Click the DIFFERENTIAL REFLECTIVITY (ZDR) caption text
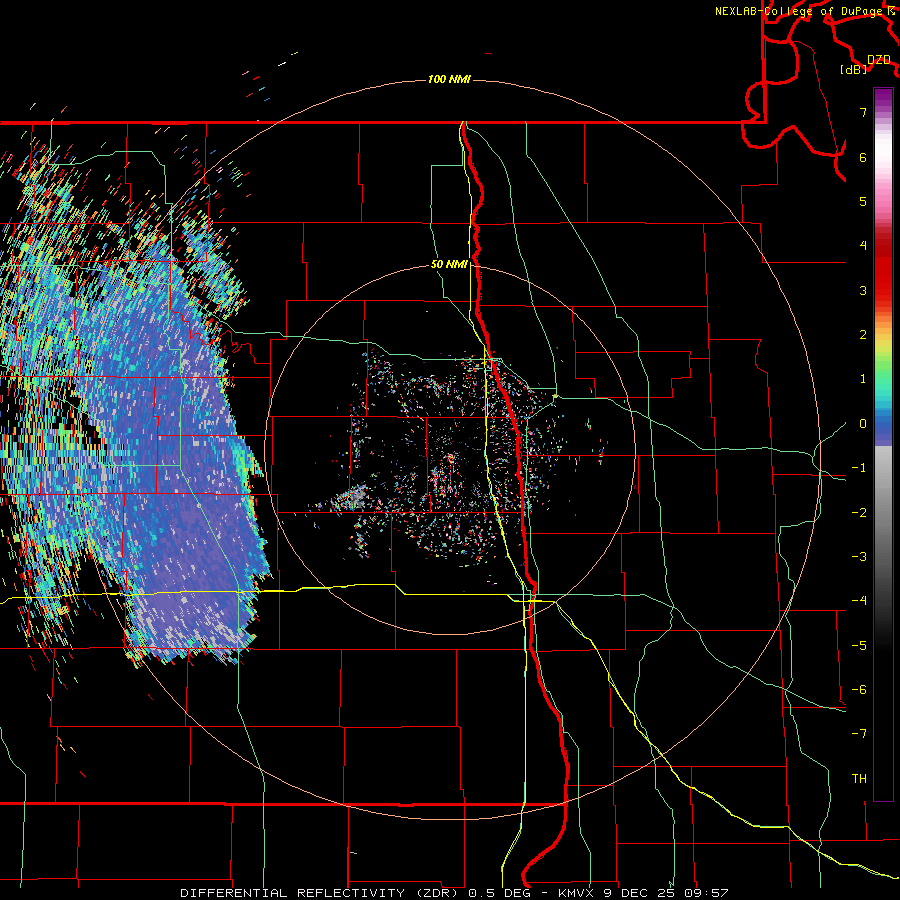Viewport: 900px width, 900px height. click(321, 893)
